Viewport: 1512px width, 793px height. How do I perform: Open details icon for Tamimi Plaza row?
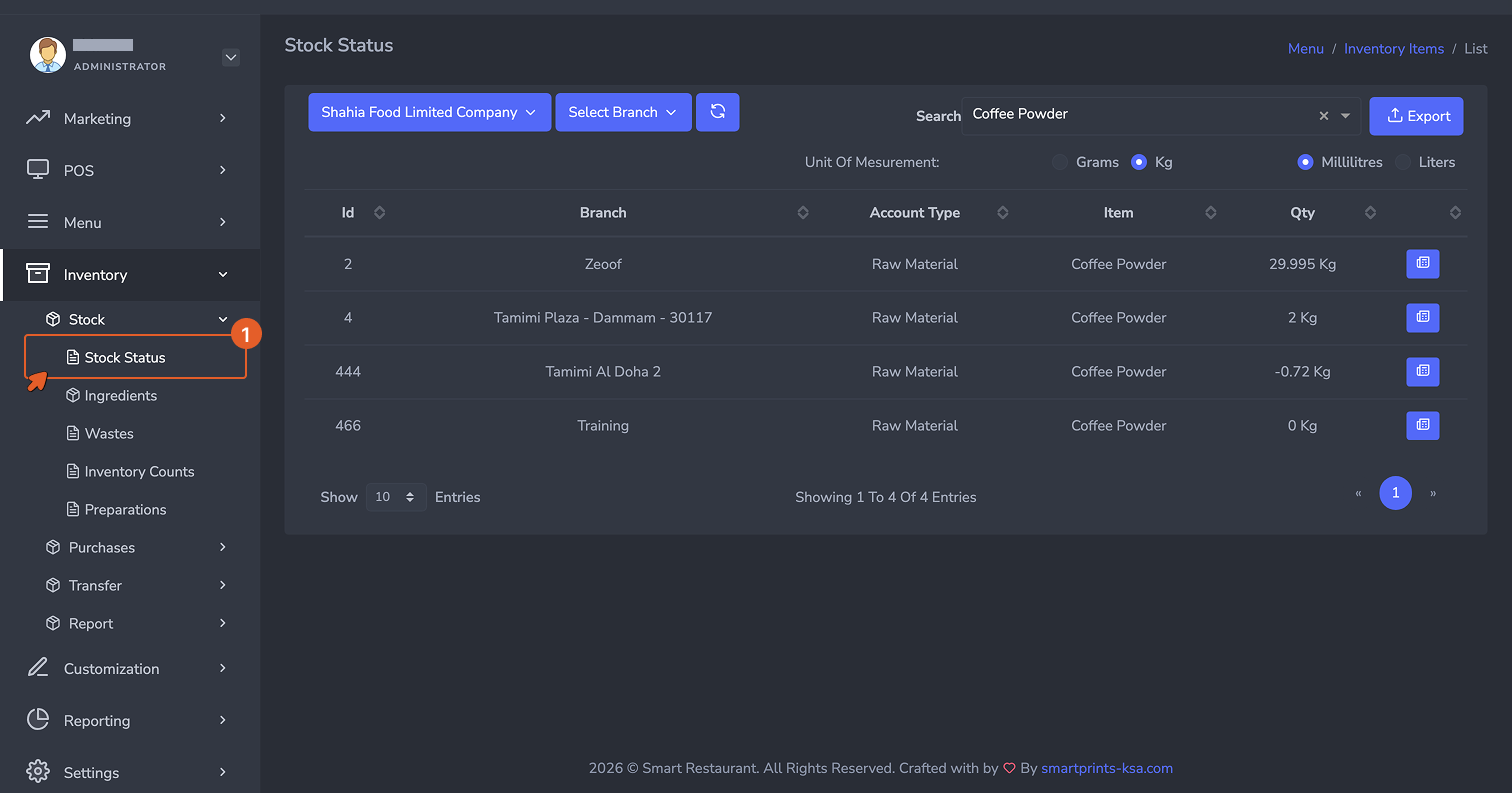1422,318
